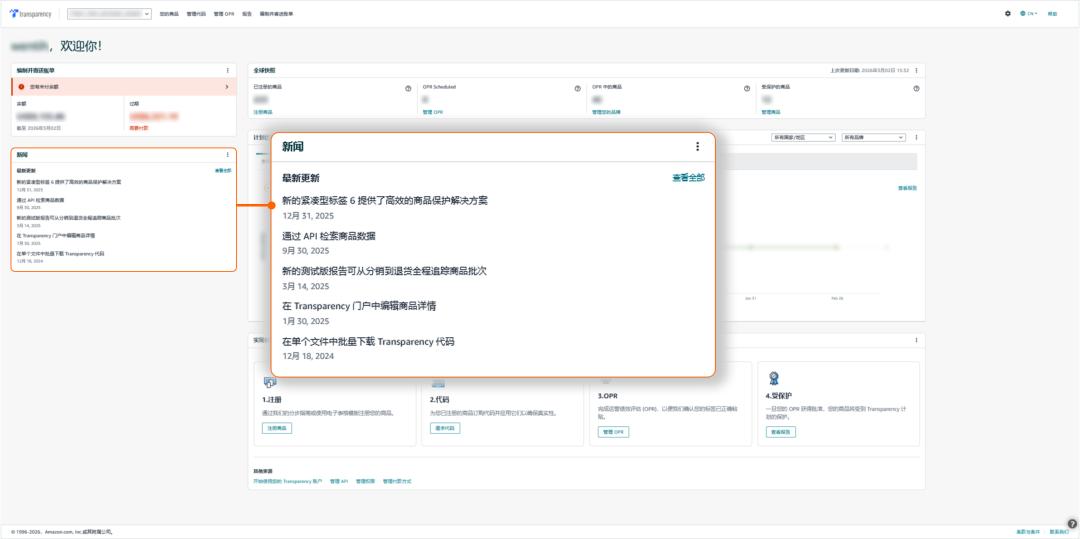Open the 管理付款方式 resource link

click(397, 481)
